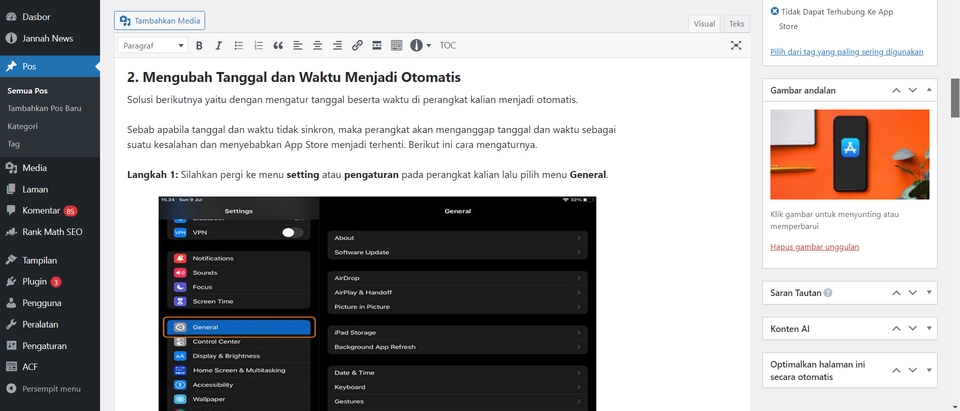Align text right

pyautogui.click(x=337, y=45)
